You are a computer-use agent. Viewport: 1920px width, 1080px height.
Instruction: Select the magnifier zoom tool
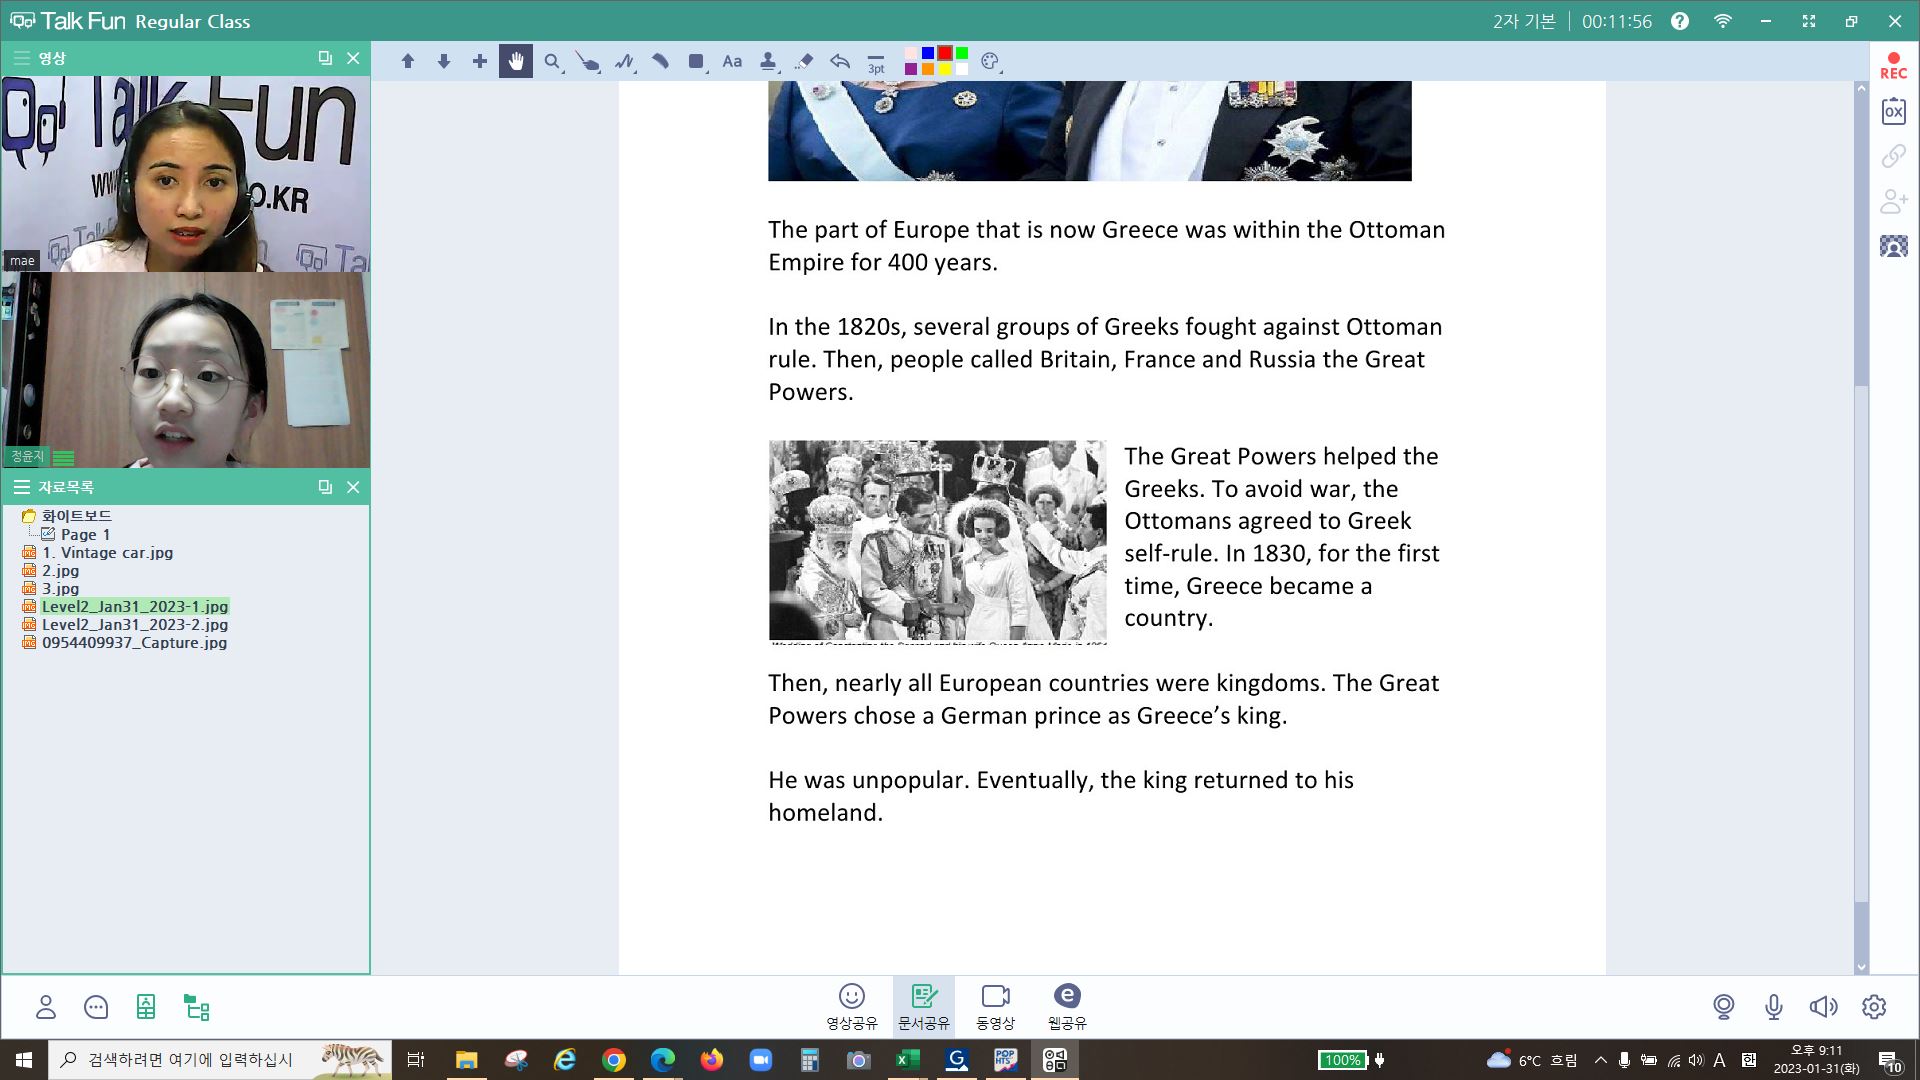point(552,61)
